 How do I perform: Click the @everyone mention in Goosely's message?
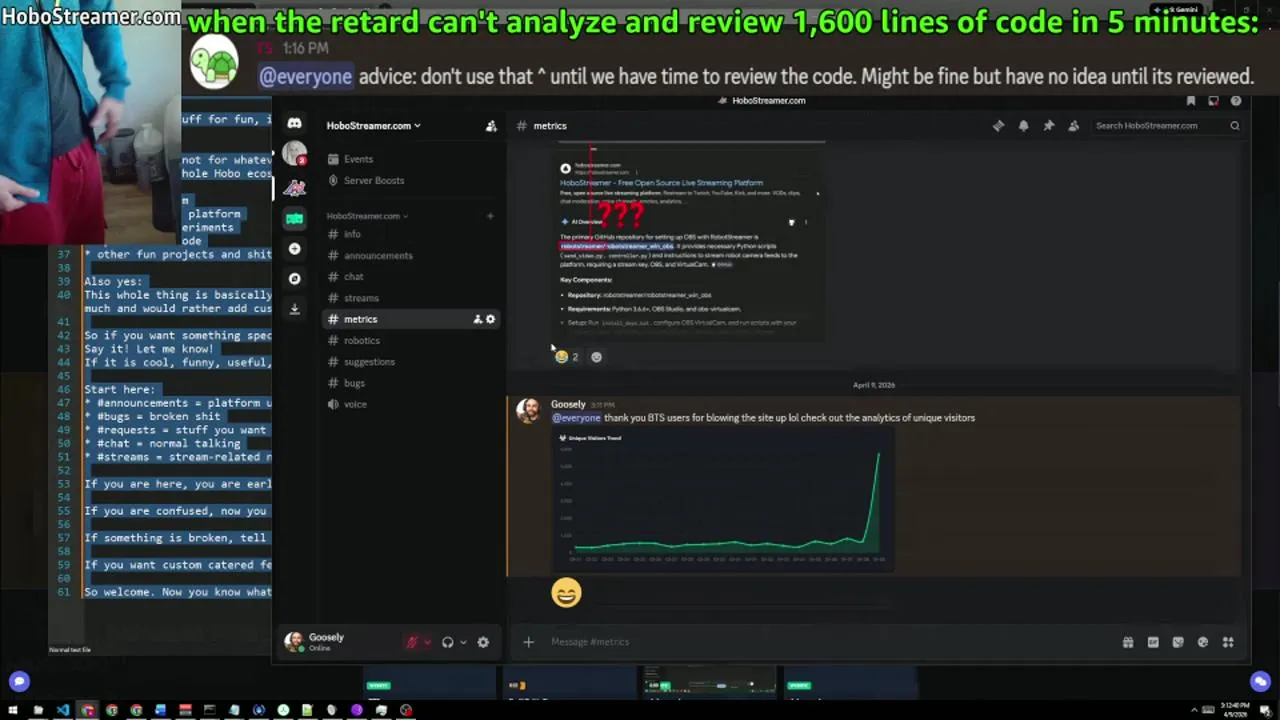point(576,418)
